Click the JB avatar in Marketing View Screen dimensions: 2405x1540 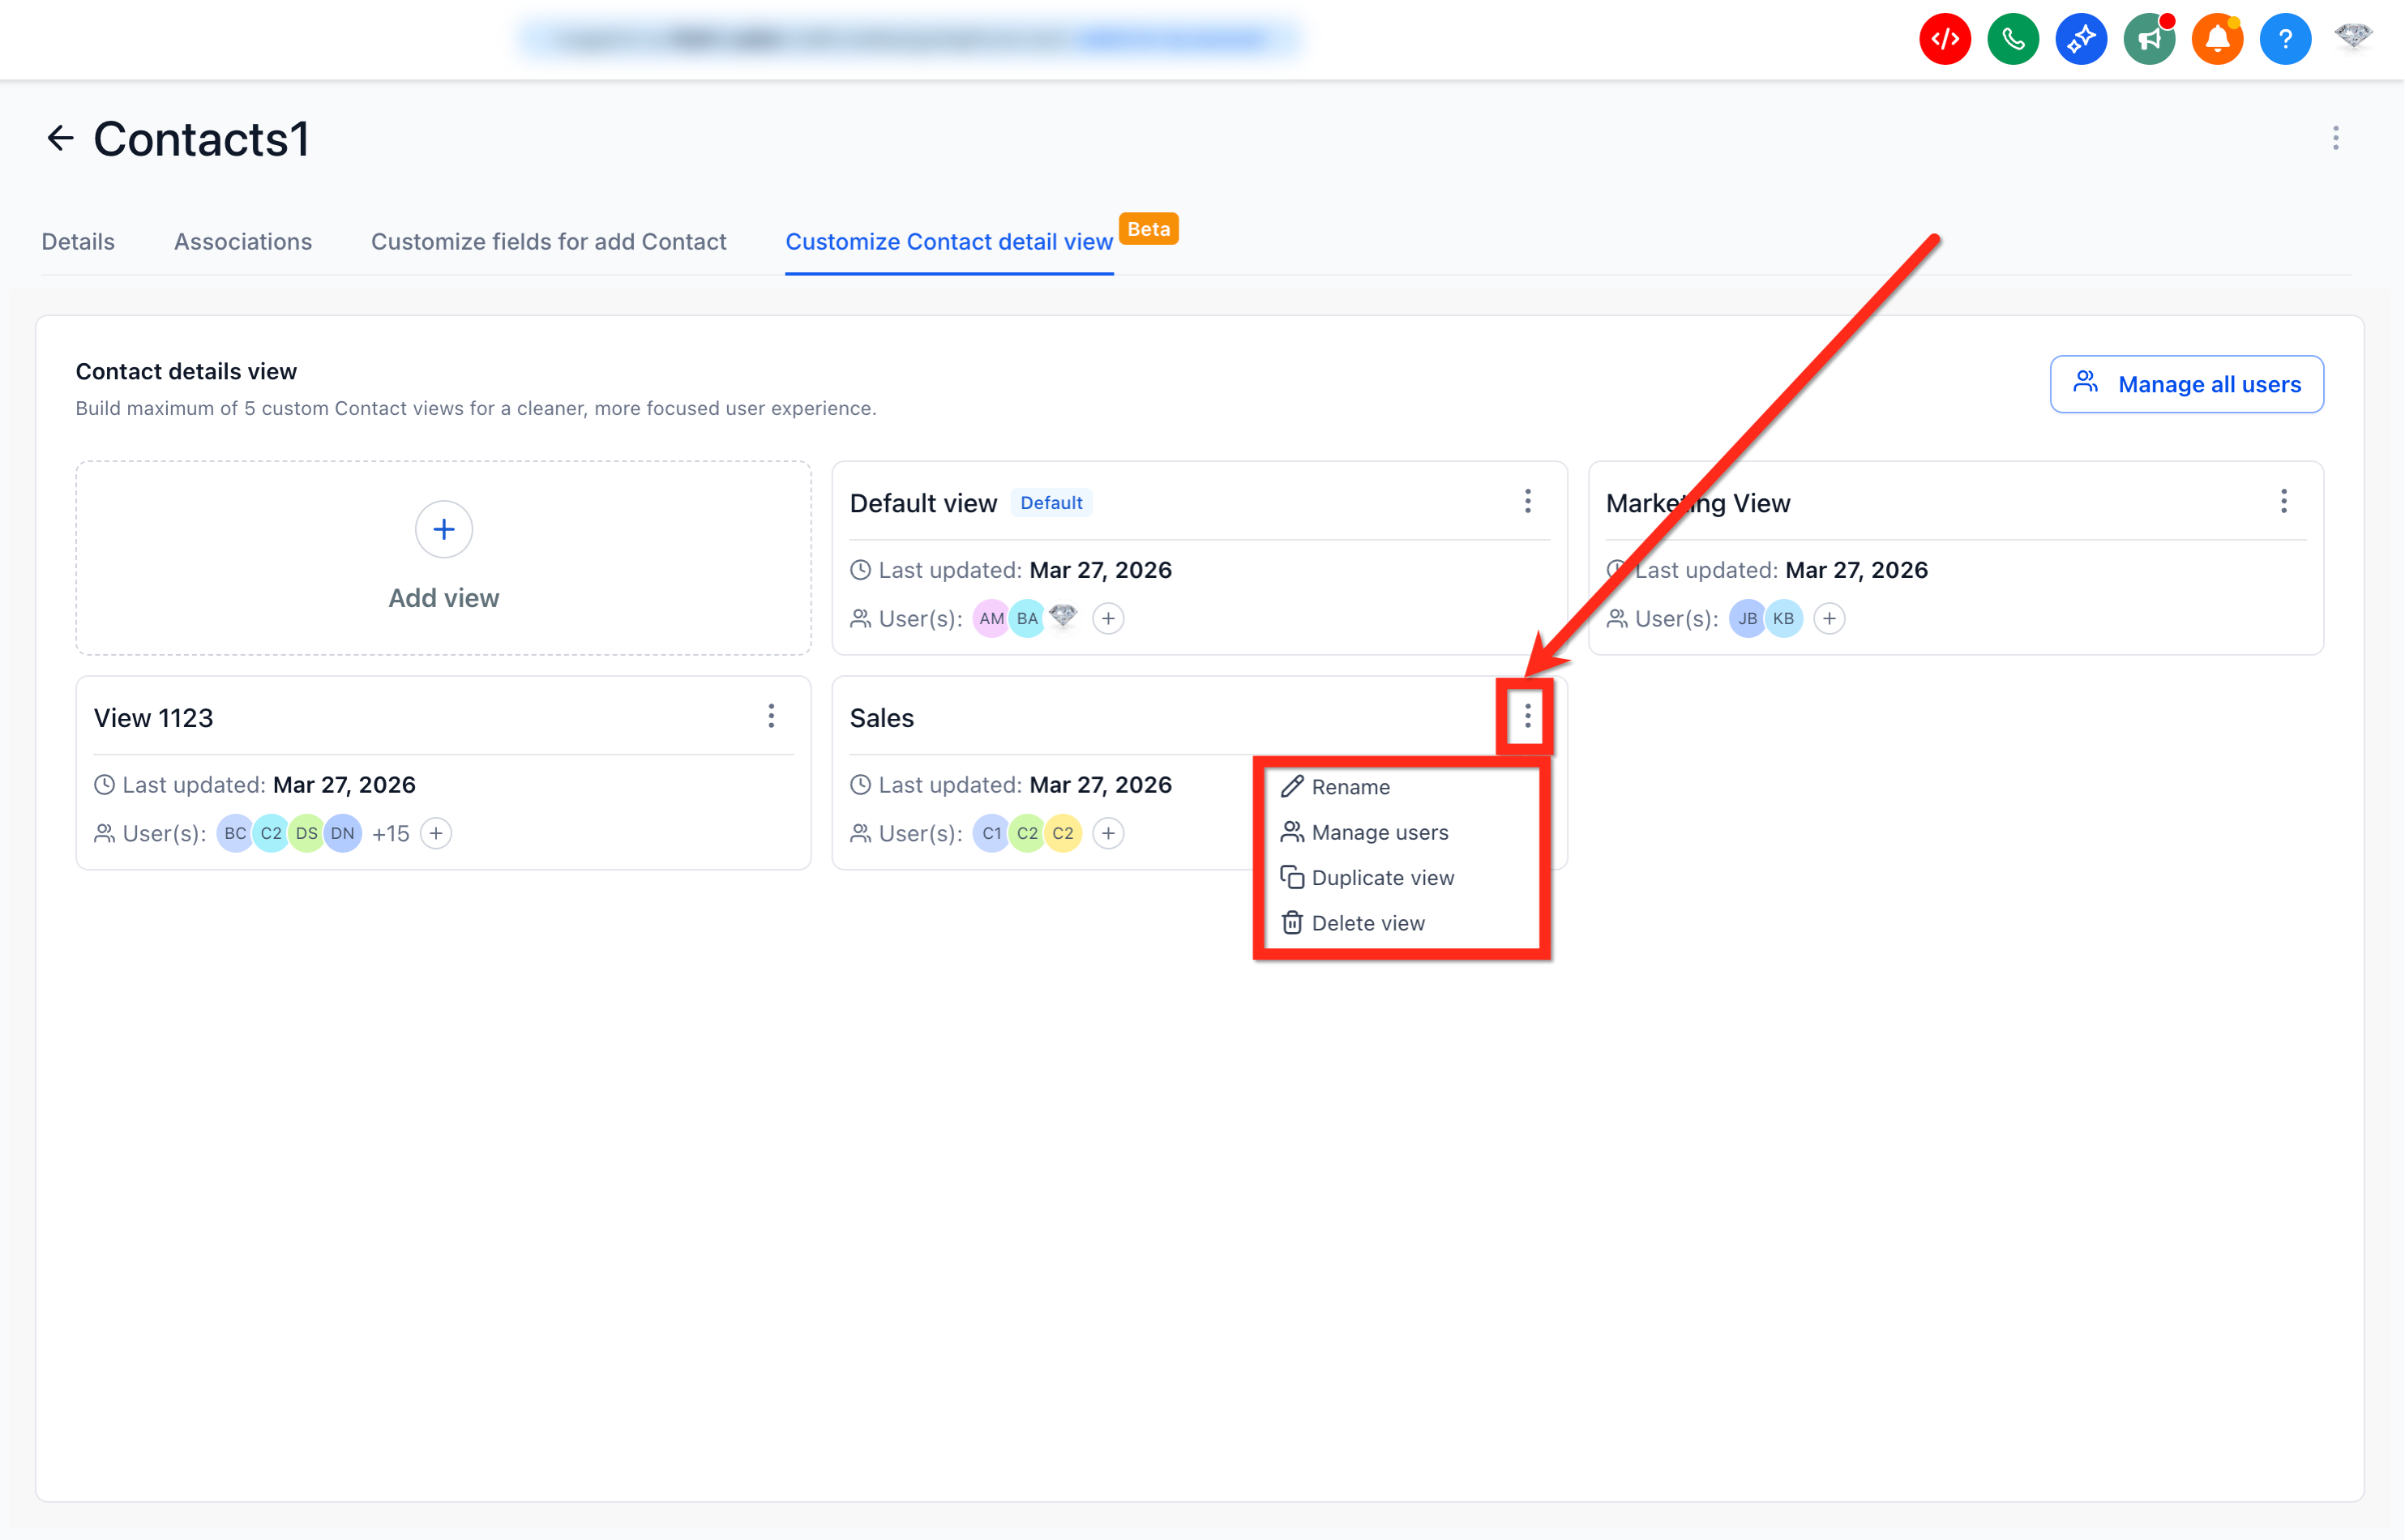1747,619
